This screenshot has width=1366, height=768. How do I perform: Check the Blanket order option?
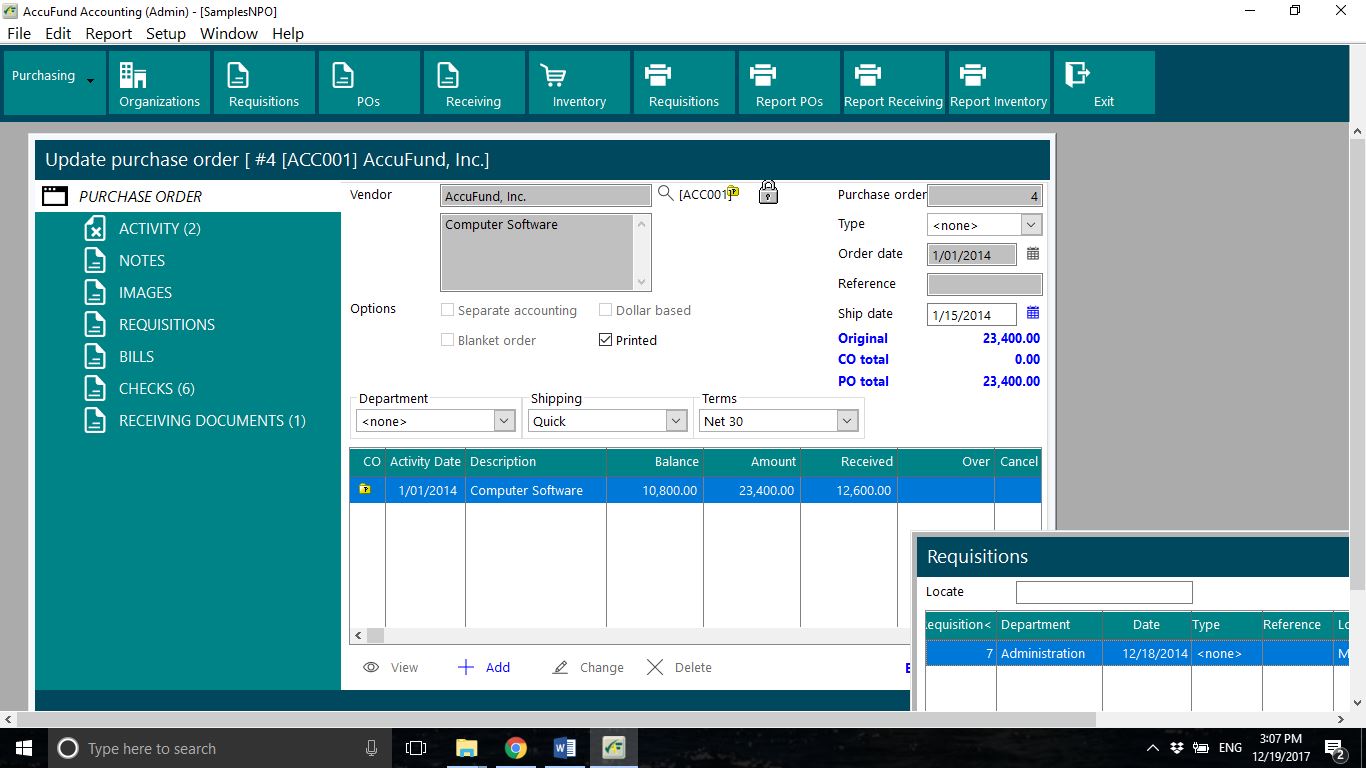[x=446, y=340]
